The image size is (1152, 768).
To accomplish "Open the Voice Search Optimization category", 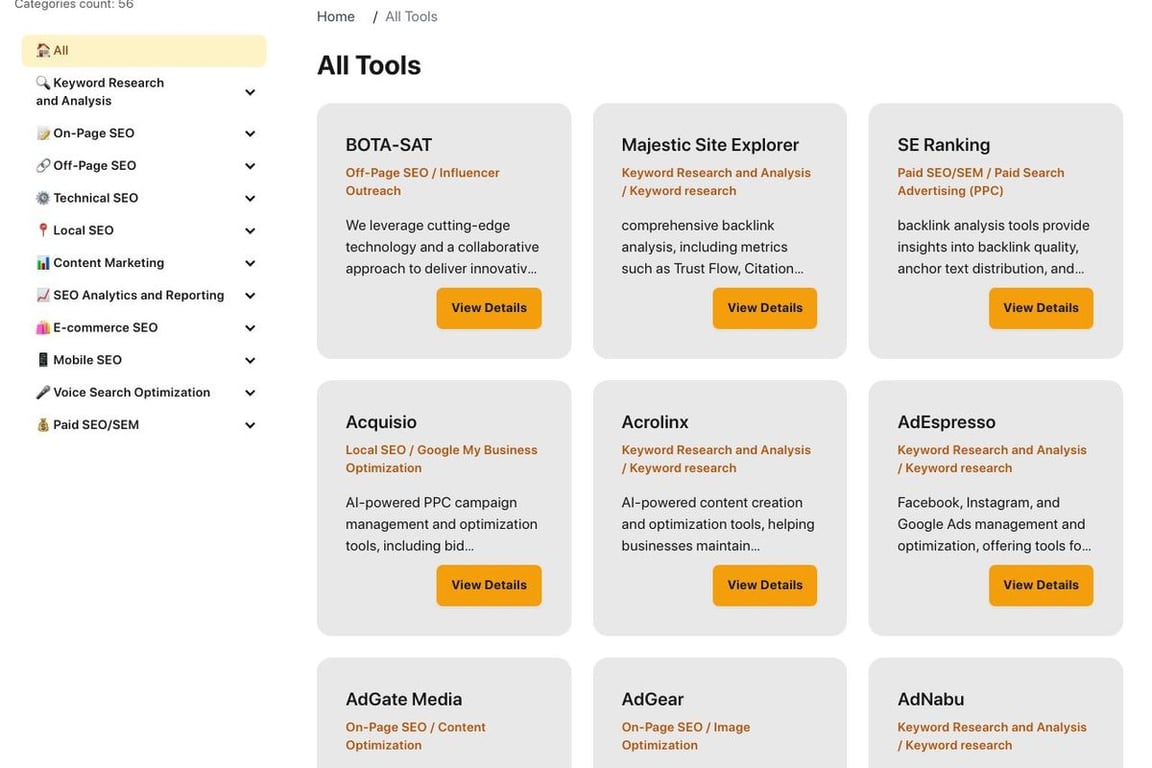I will click(x=132, y=392).
